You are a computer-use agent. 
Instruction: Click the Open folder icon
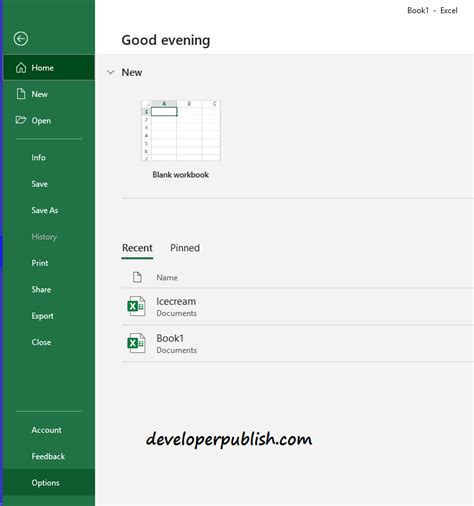pyautogui.click(x=21, y=120)
